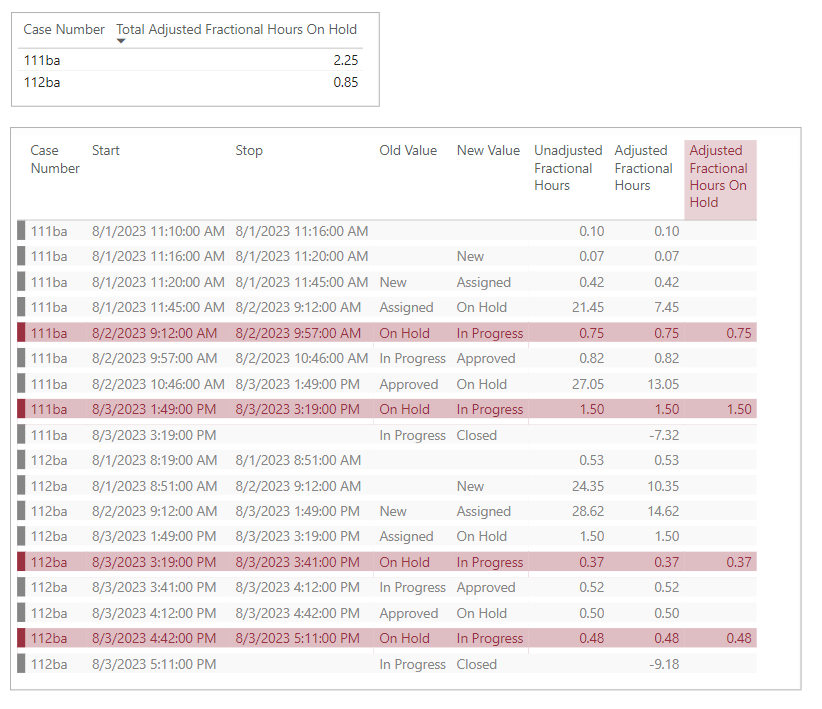The image size is (822, 709).
Task: Select the red marker on the highlighted 8/2/2023 9:12 AM row
Action: 23,332
